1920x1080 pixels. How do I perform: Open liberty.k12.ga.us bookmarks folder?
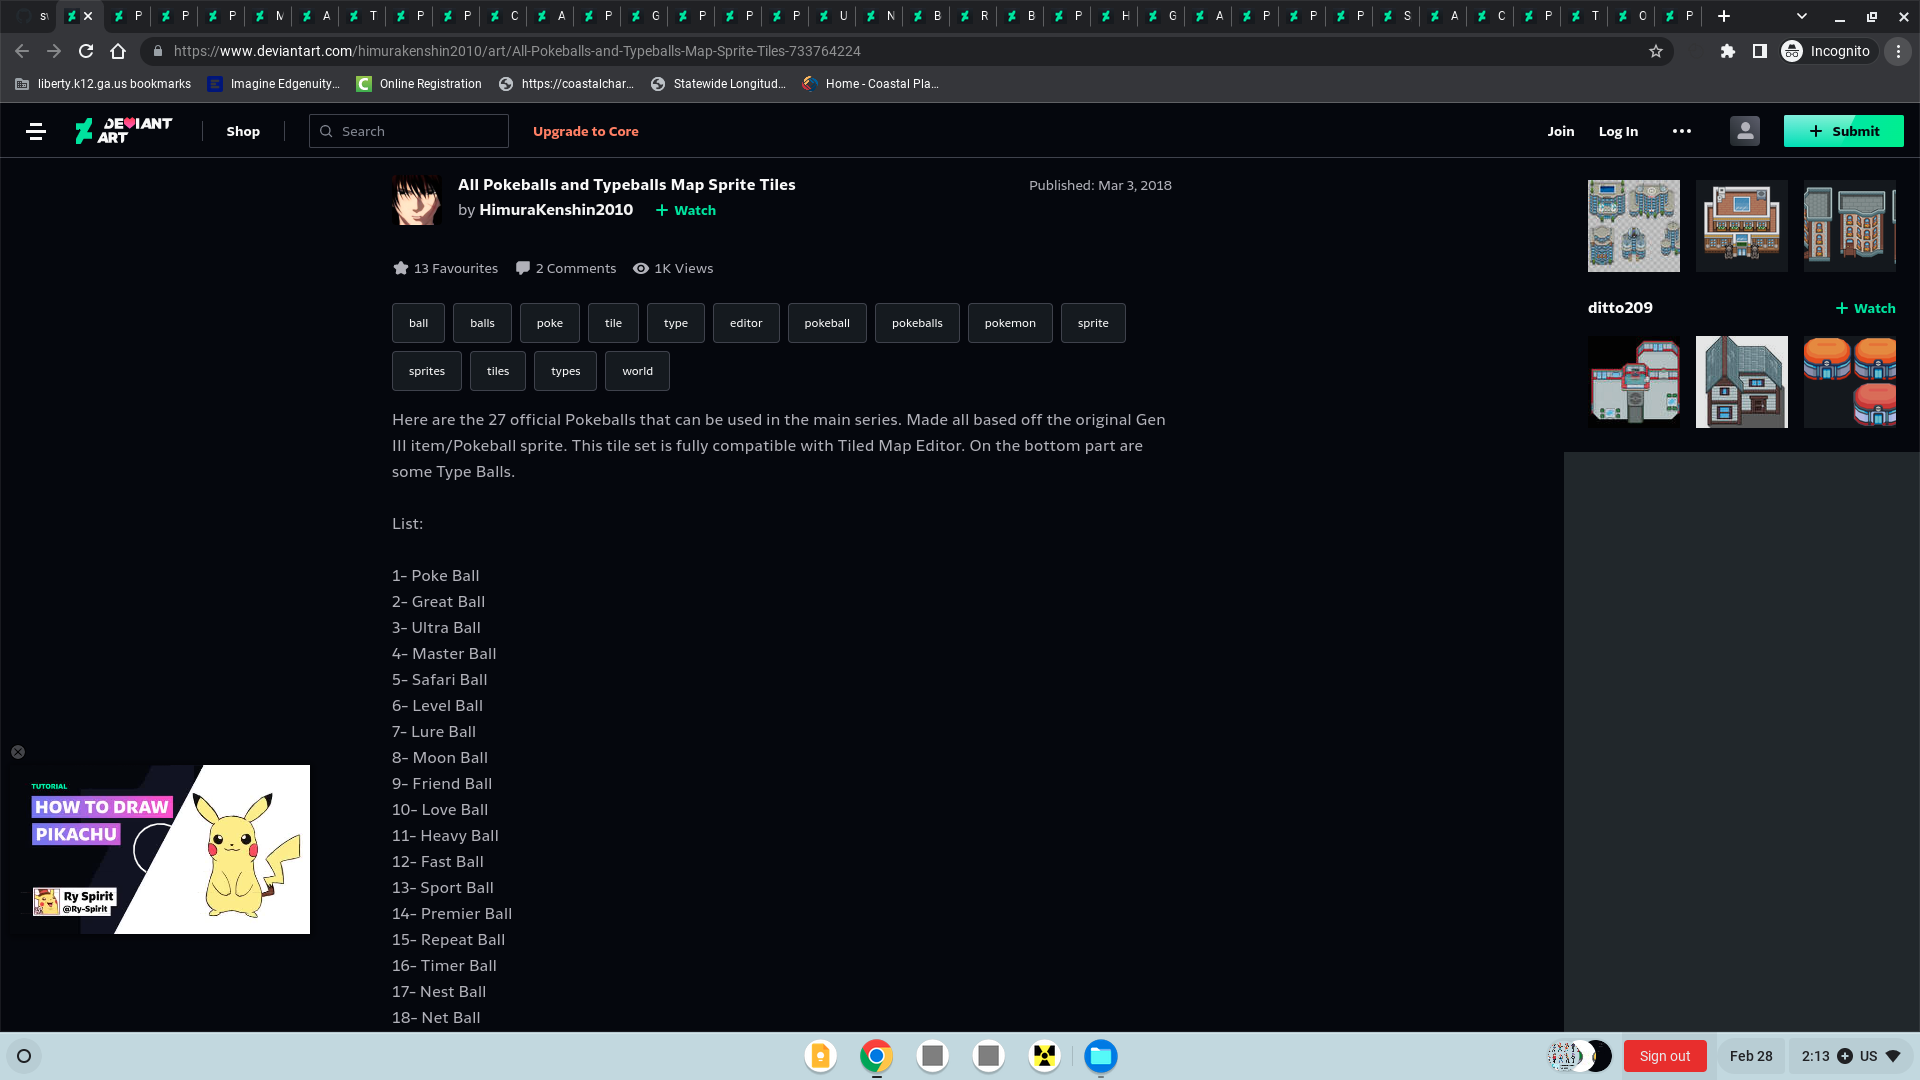[103, 84]
